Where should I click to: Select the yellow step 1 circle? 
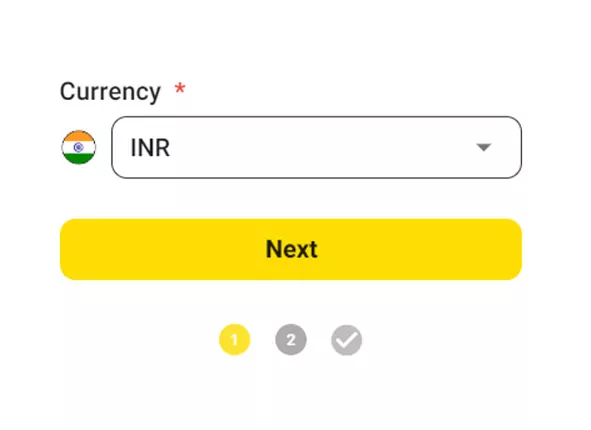click(x=234, y=340)
